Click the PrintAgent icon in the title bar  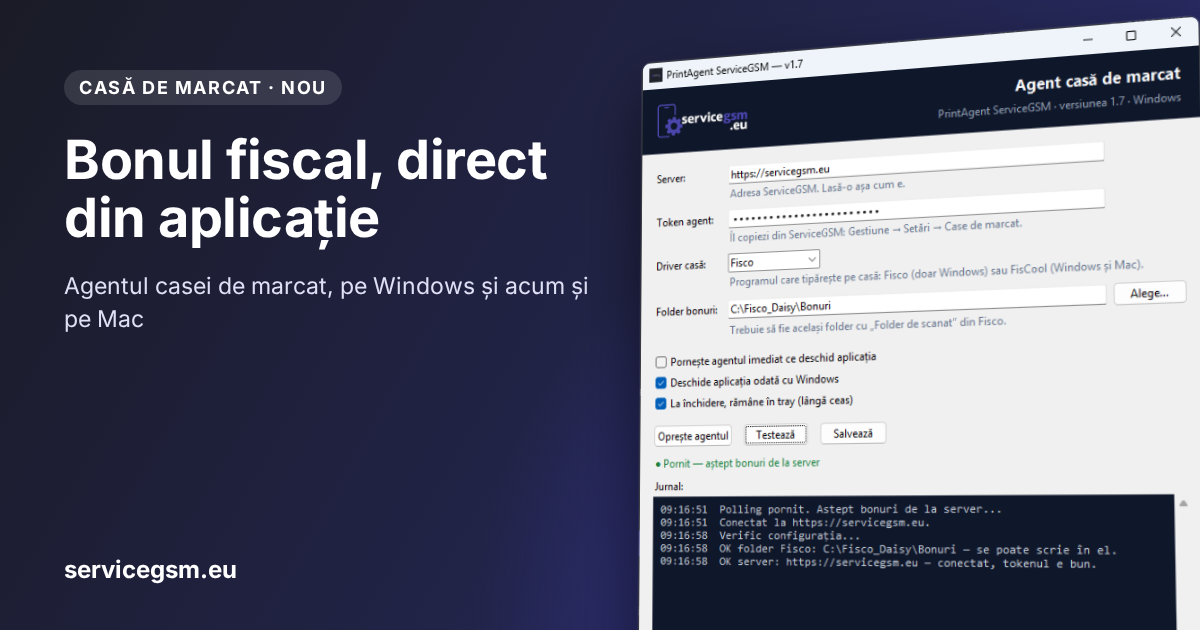pyautogui.click(x=655, y=75)
